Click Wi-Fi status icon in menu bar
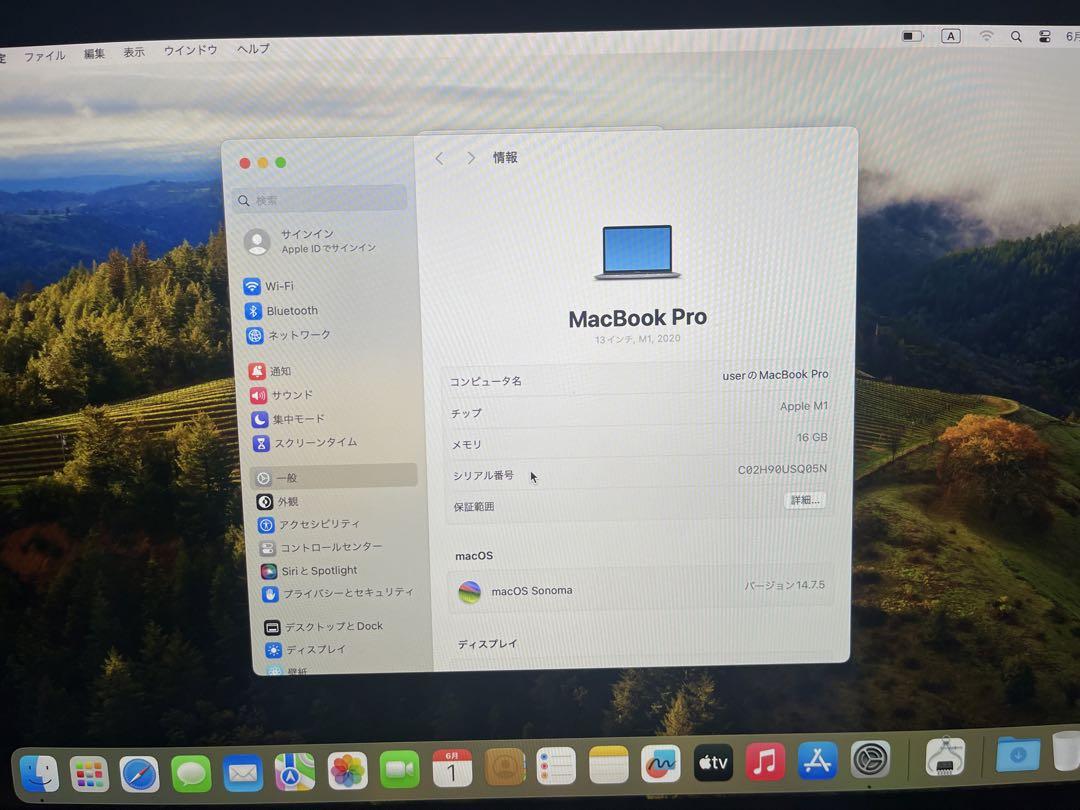 click(x=986, y=37)
